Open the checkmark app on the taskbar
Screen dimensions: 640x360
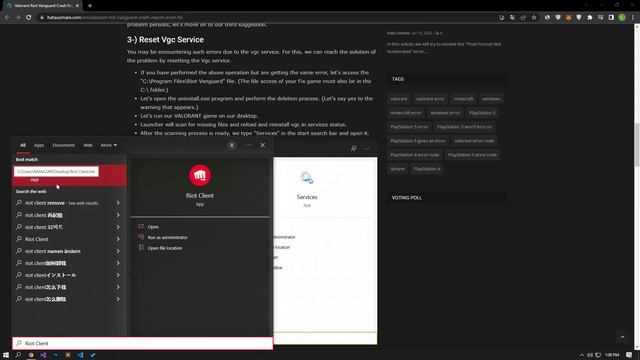click(93, 355)
